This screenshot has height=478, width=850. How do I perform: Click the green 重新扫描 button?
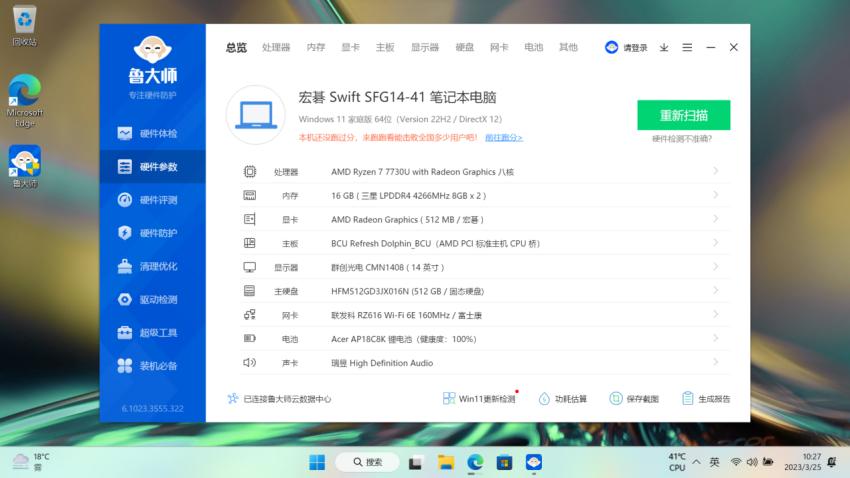(x=683, y=115)
